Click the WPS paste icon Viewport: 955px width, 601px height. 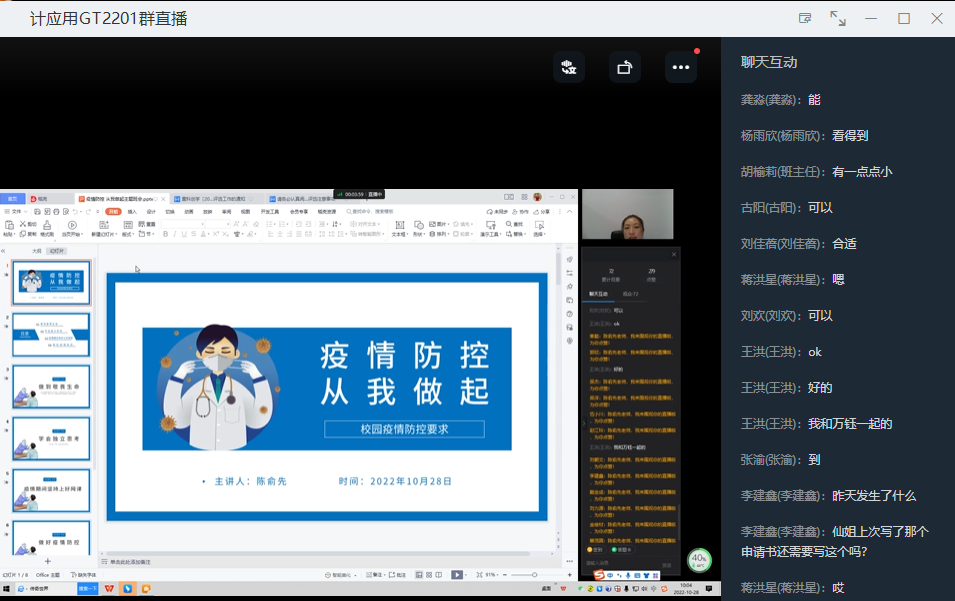tap(9, 225)
